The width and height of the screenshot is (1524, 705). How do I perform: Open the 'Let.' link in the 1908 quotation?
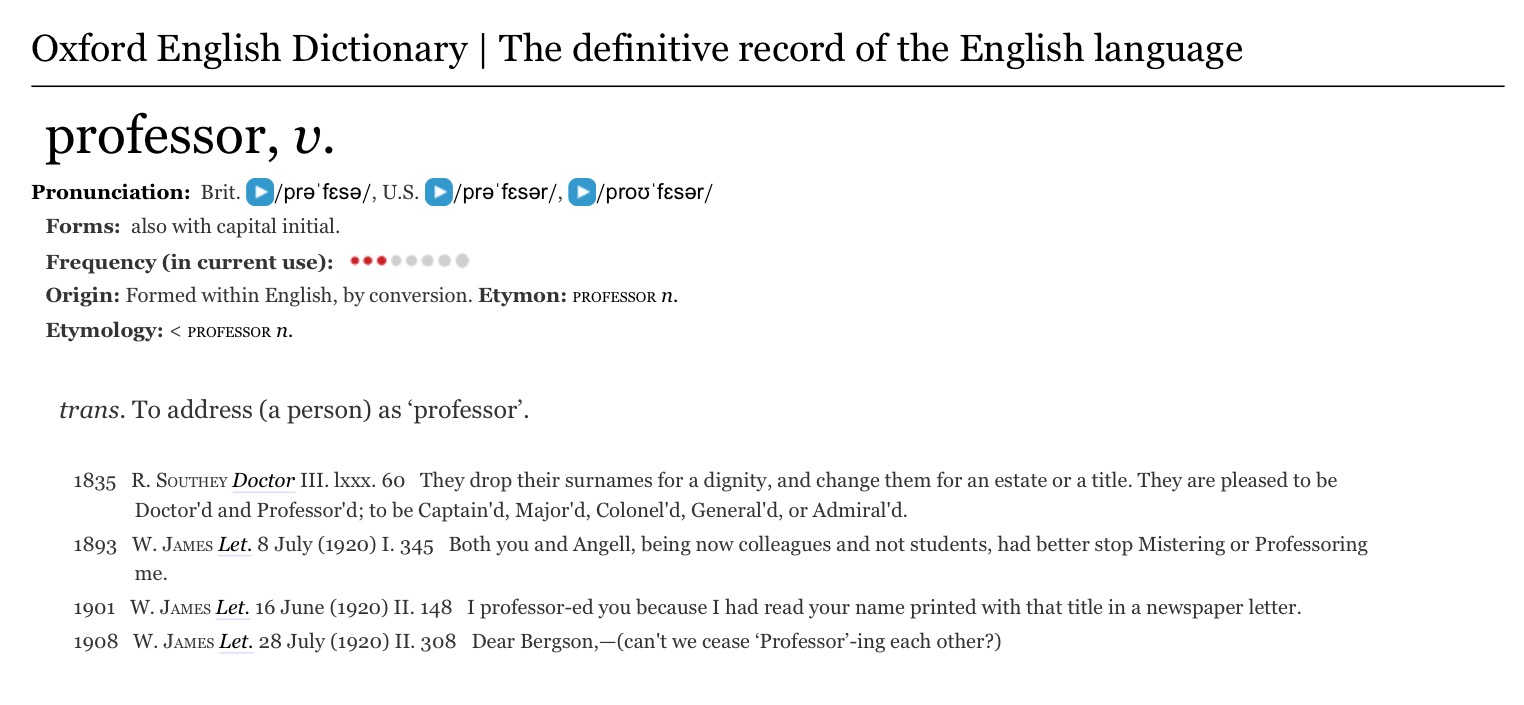tap(234, 642)
